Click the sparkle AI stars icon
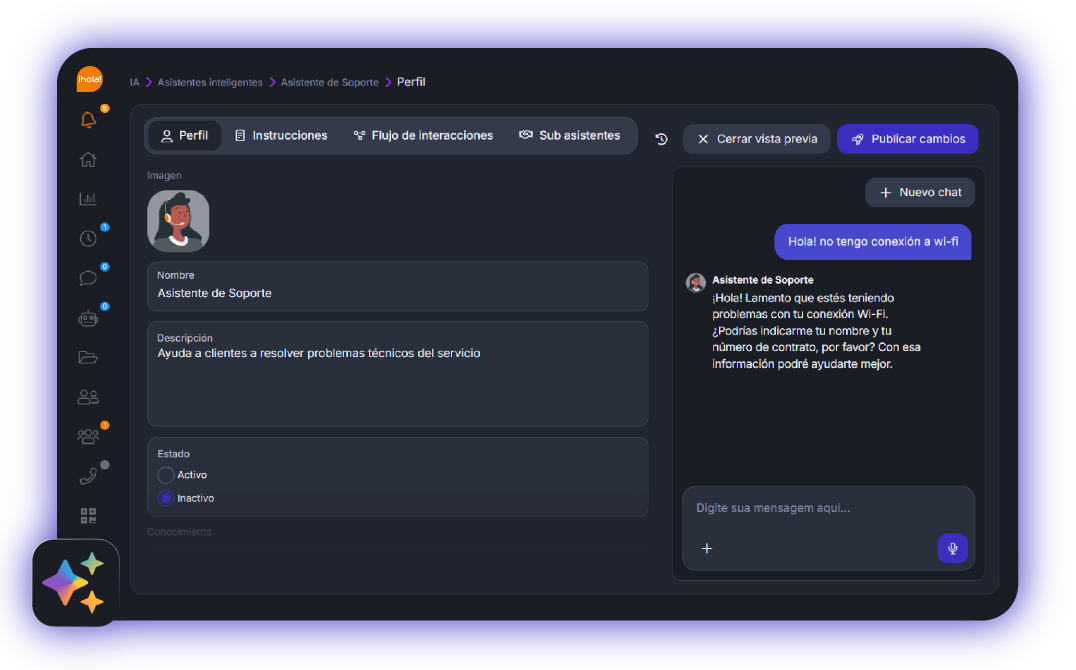 click(x=75, y=582)
